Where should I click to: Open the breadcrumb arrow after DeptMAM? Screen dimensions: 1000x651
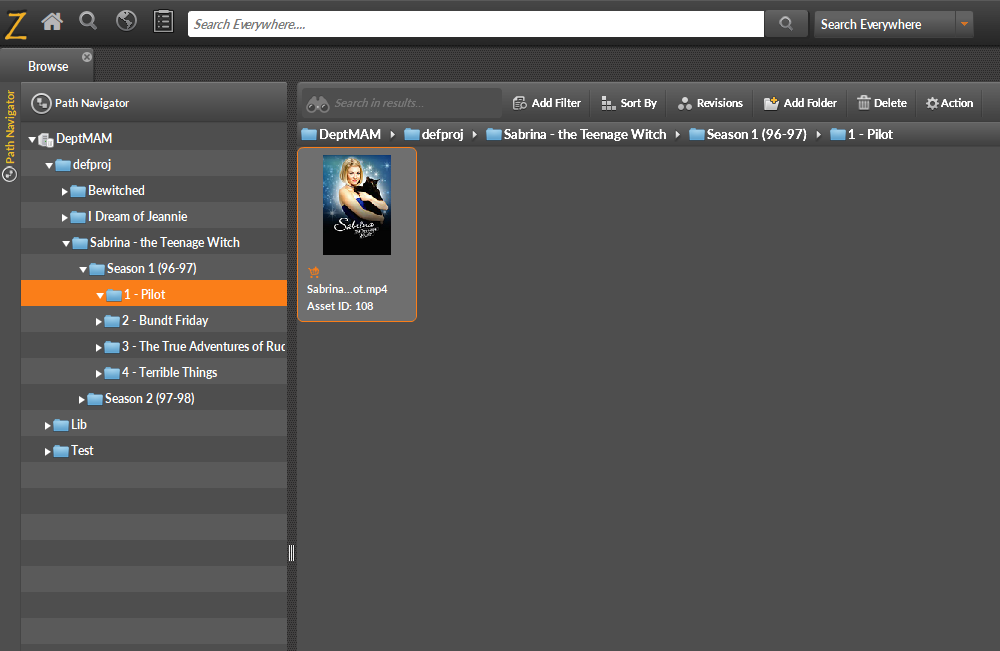coord(392,135)
